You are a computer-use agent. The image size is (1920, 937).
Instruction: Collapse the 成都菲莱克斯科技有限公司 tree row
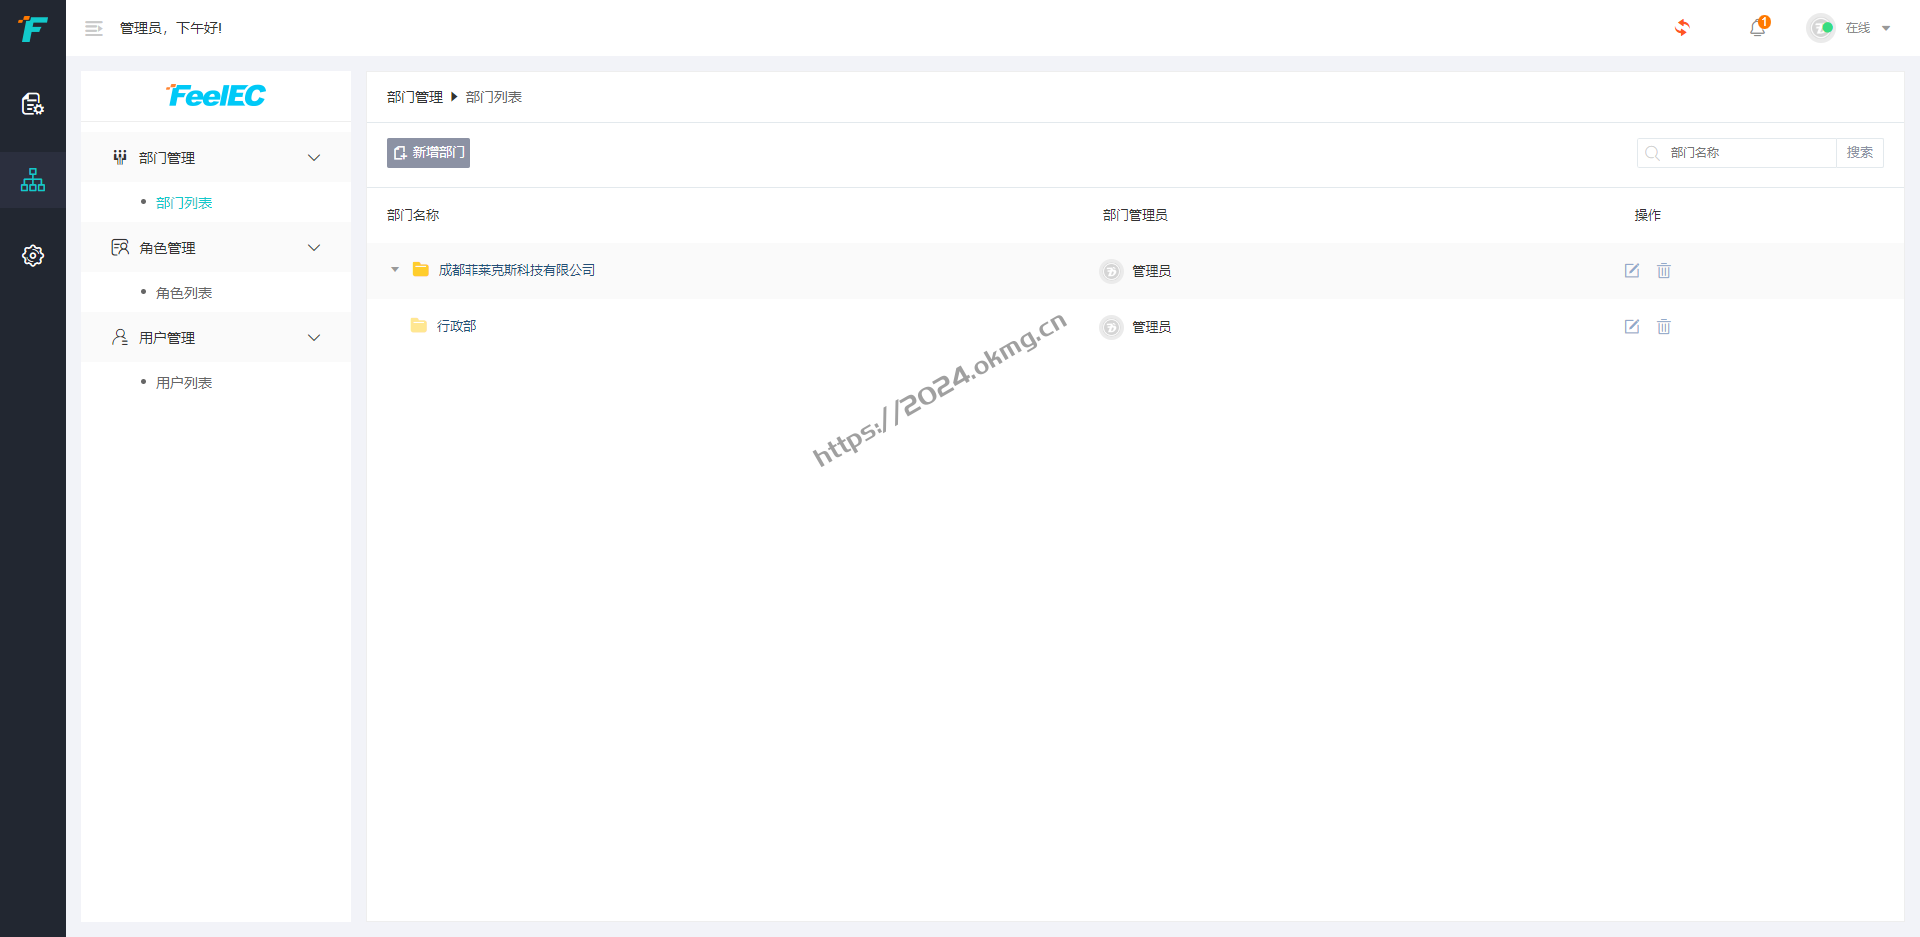(395, 270)
